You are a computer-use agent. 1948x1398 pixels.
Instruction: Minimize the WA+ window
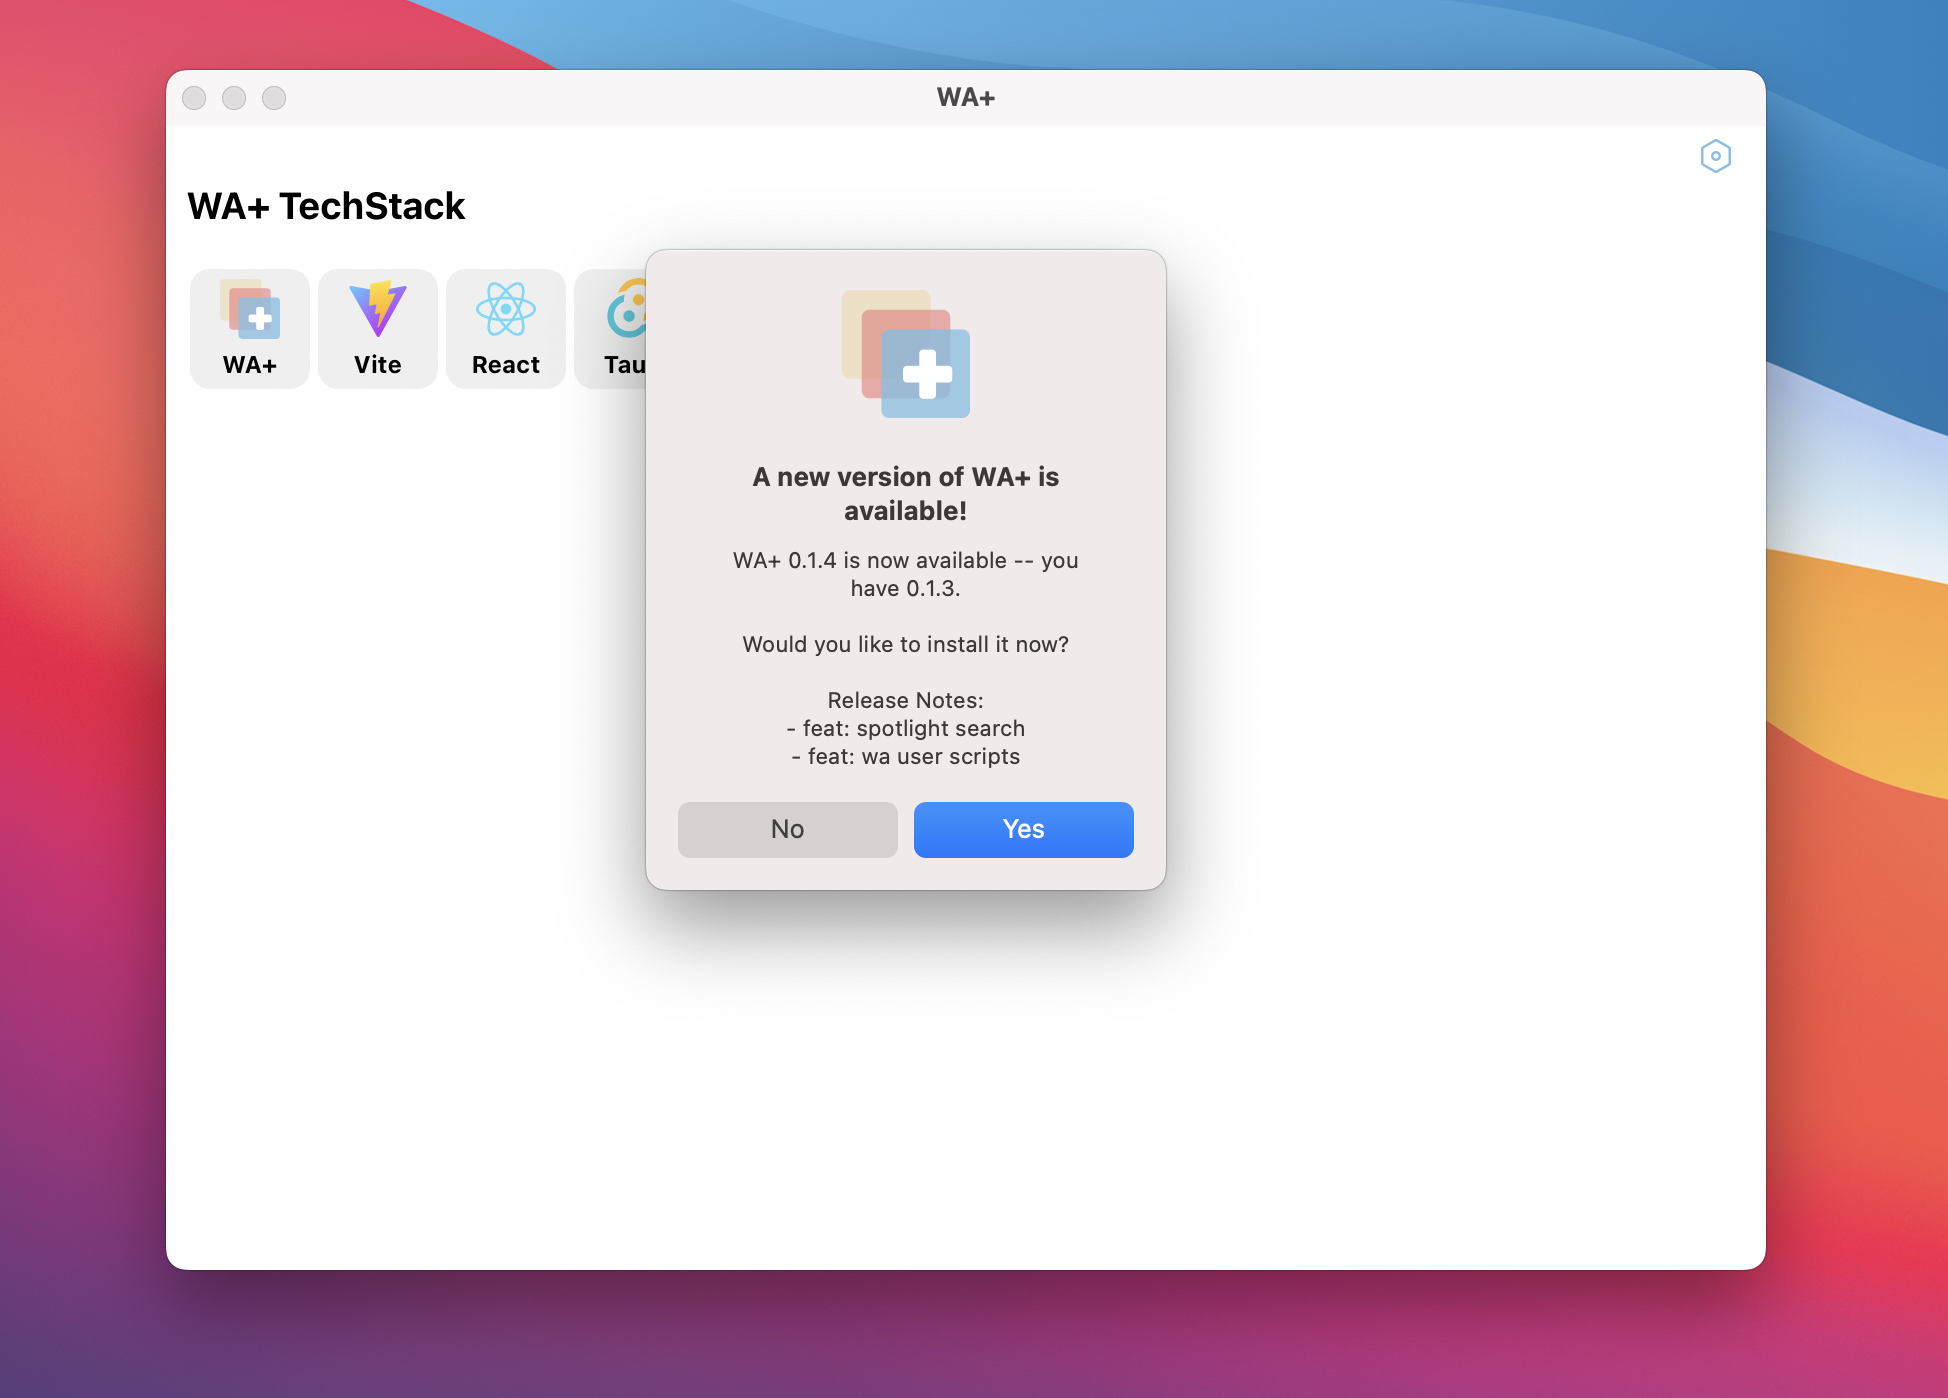(x=234, y=98)
